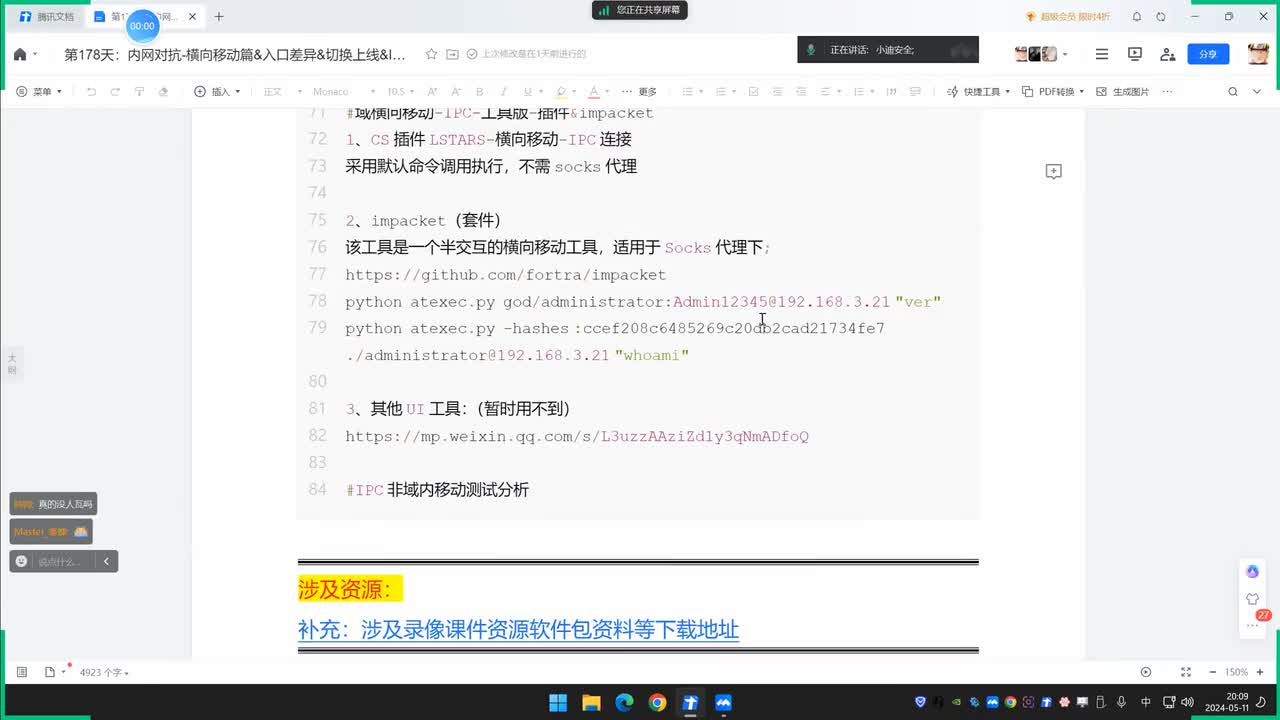Select the format painter tool
This screenshot has height=720, width=1280.
(x=139, y=91)
